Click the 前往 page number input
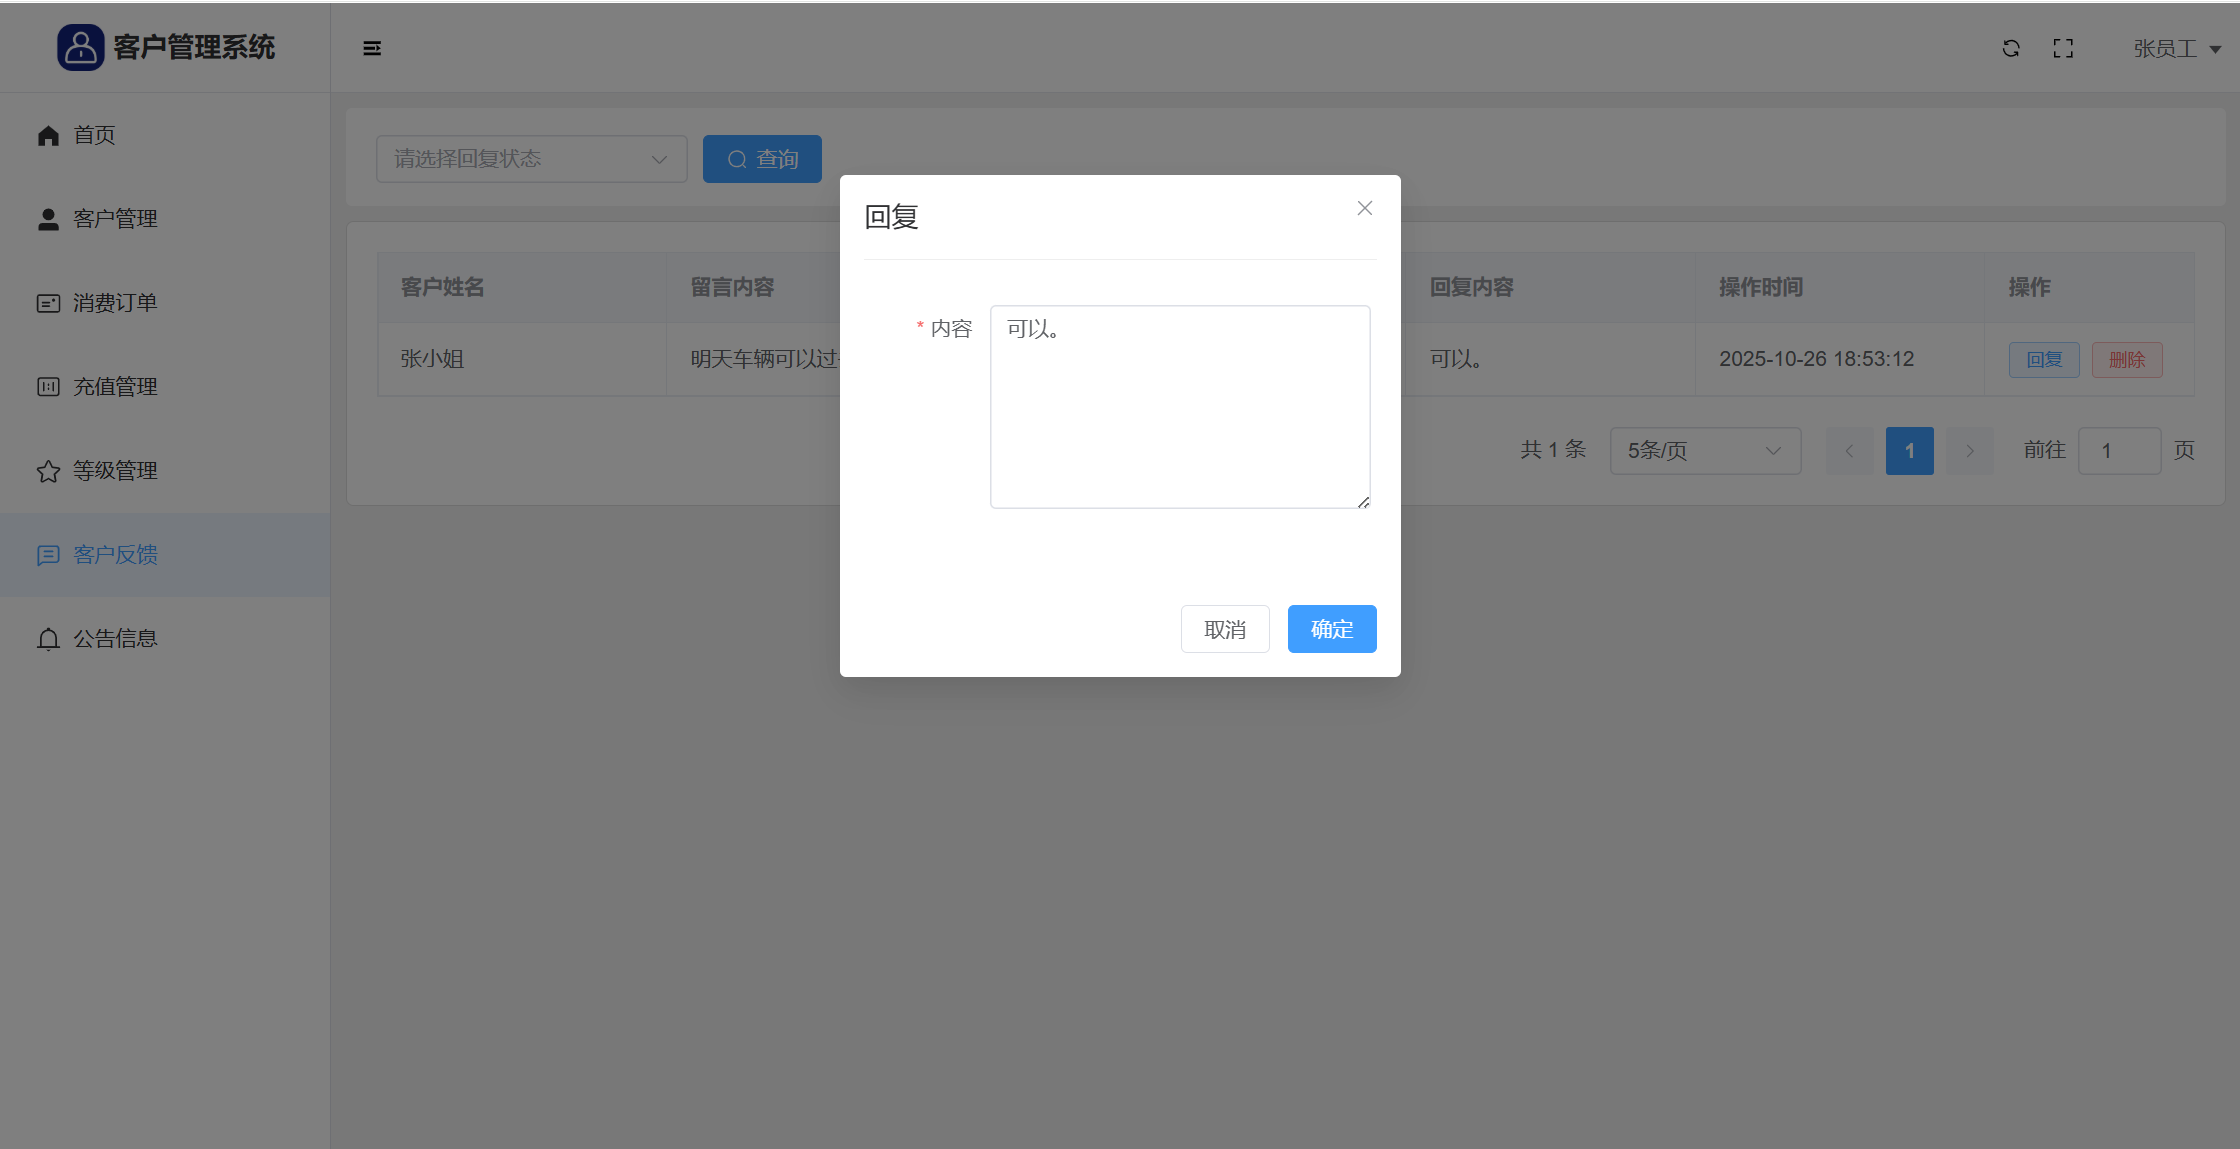Viewport: 2240px width, 1149px height. coord(2118,451)
